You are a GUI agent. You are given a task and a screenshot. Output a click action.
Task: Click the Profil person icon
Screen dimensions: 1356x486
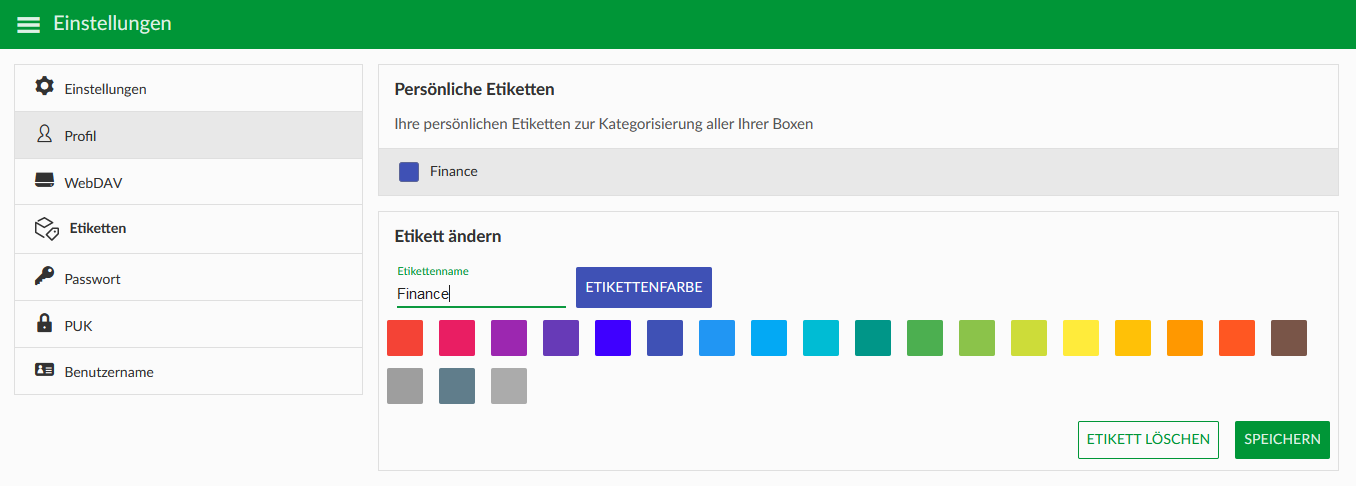(x=44, y=134)
